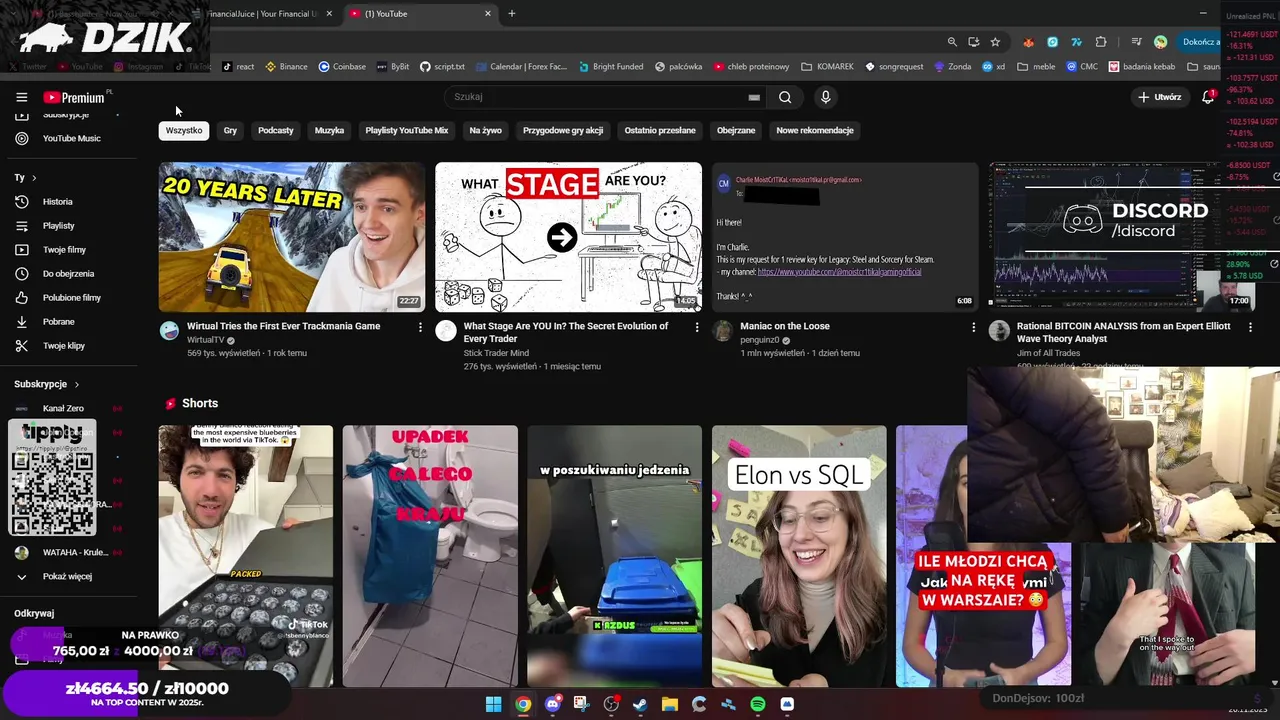
Task: Select the Nowe rekomendacje chip
Action: tap(815, 130)
